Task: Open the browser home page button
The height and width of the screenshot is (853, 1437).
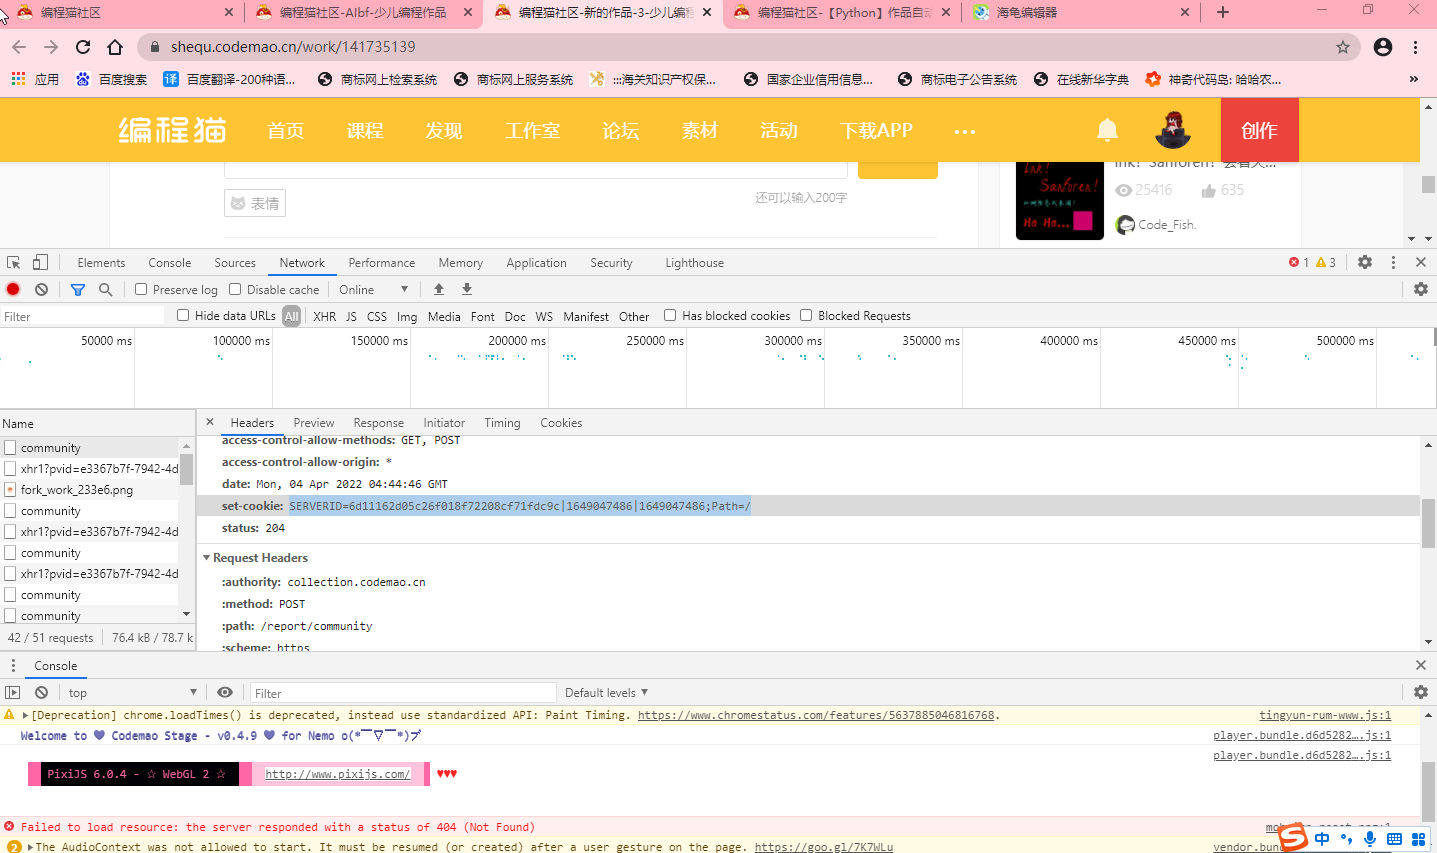Action: (x=115, y=47)
